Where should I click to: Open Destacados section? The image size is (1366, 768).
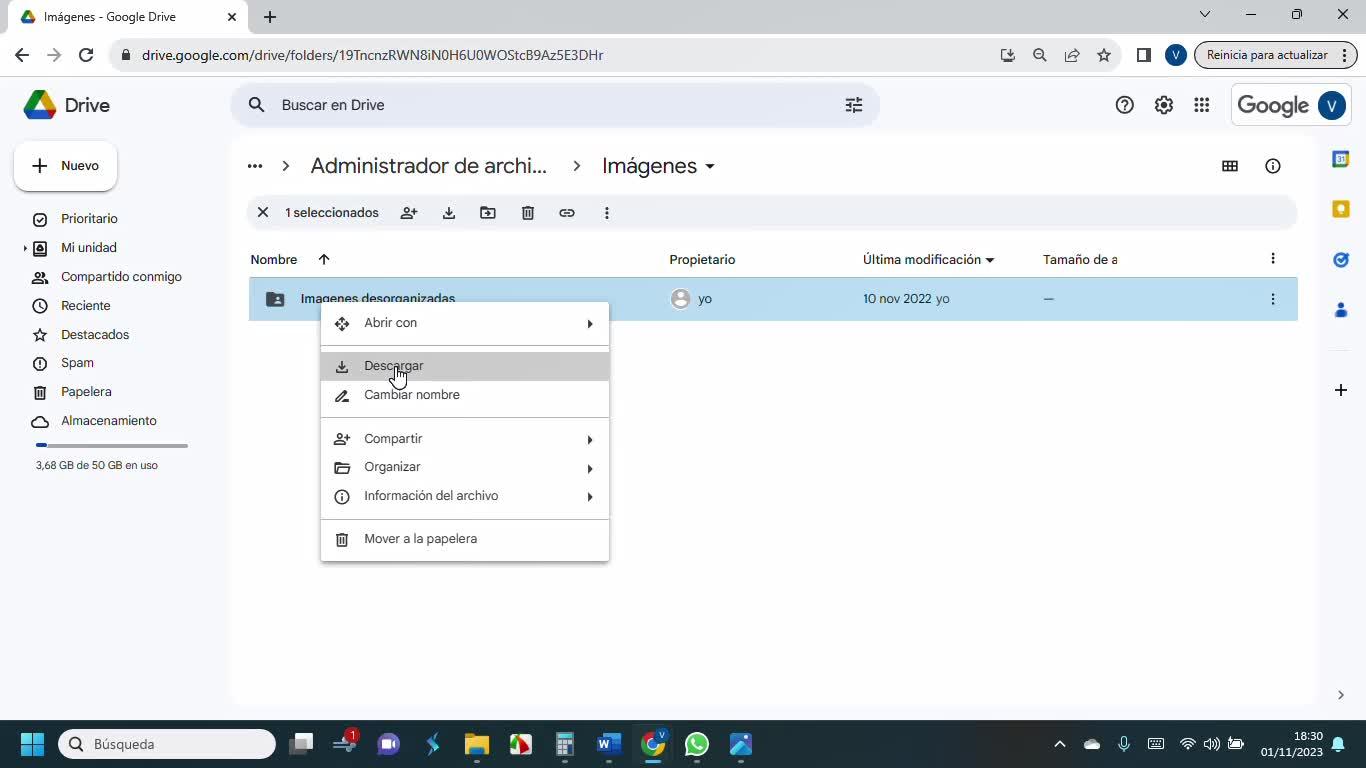[95, 335]
